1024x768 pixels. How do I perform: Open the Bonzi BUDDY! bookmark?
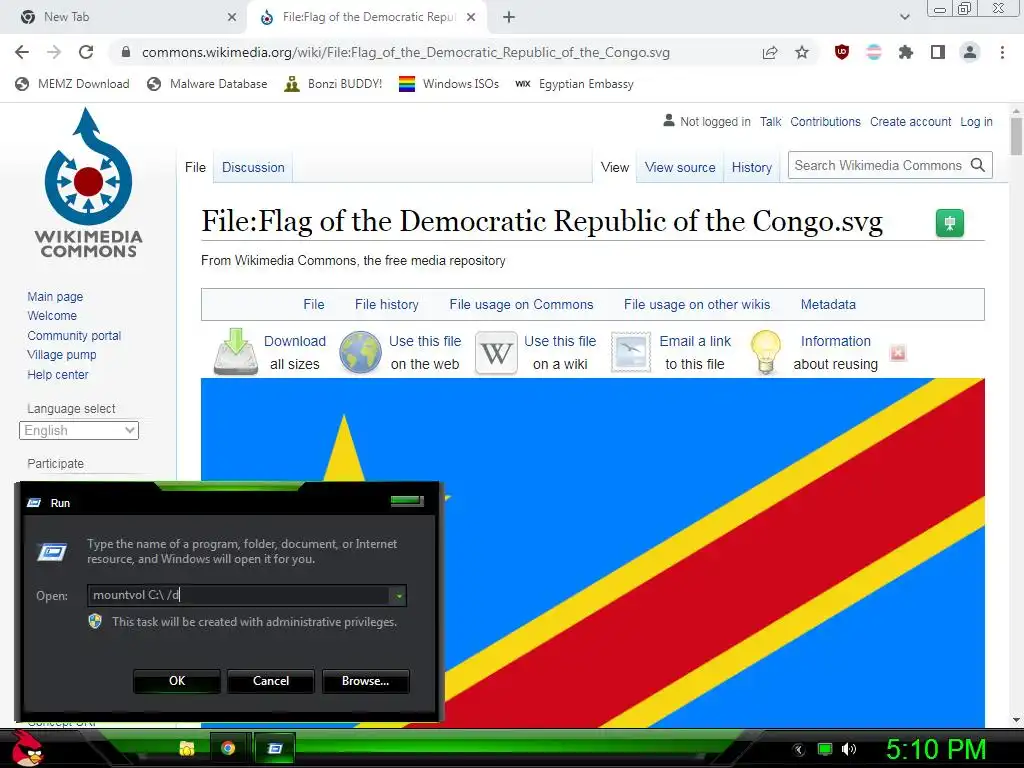tap(333, 84)
